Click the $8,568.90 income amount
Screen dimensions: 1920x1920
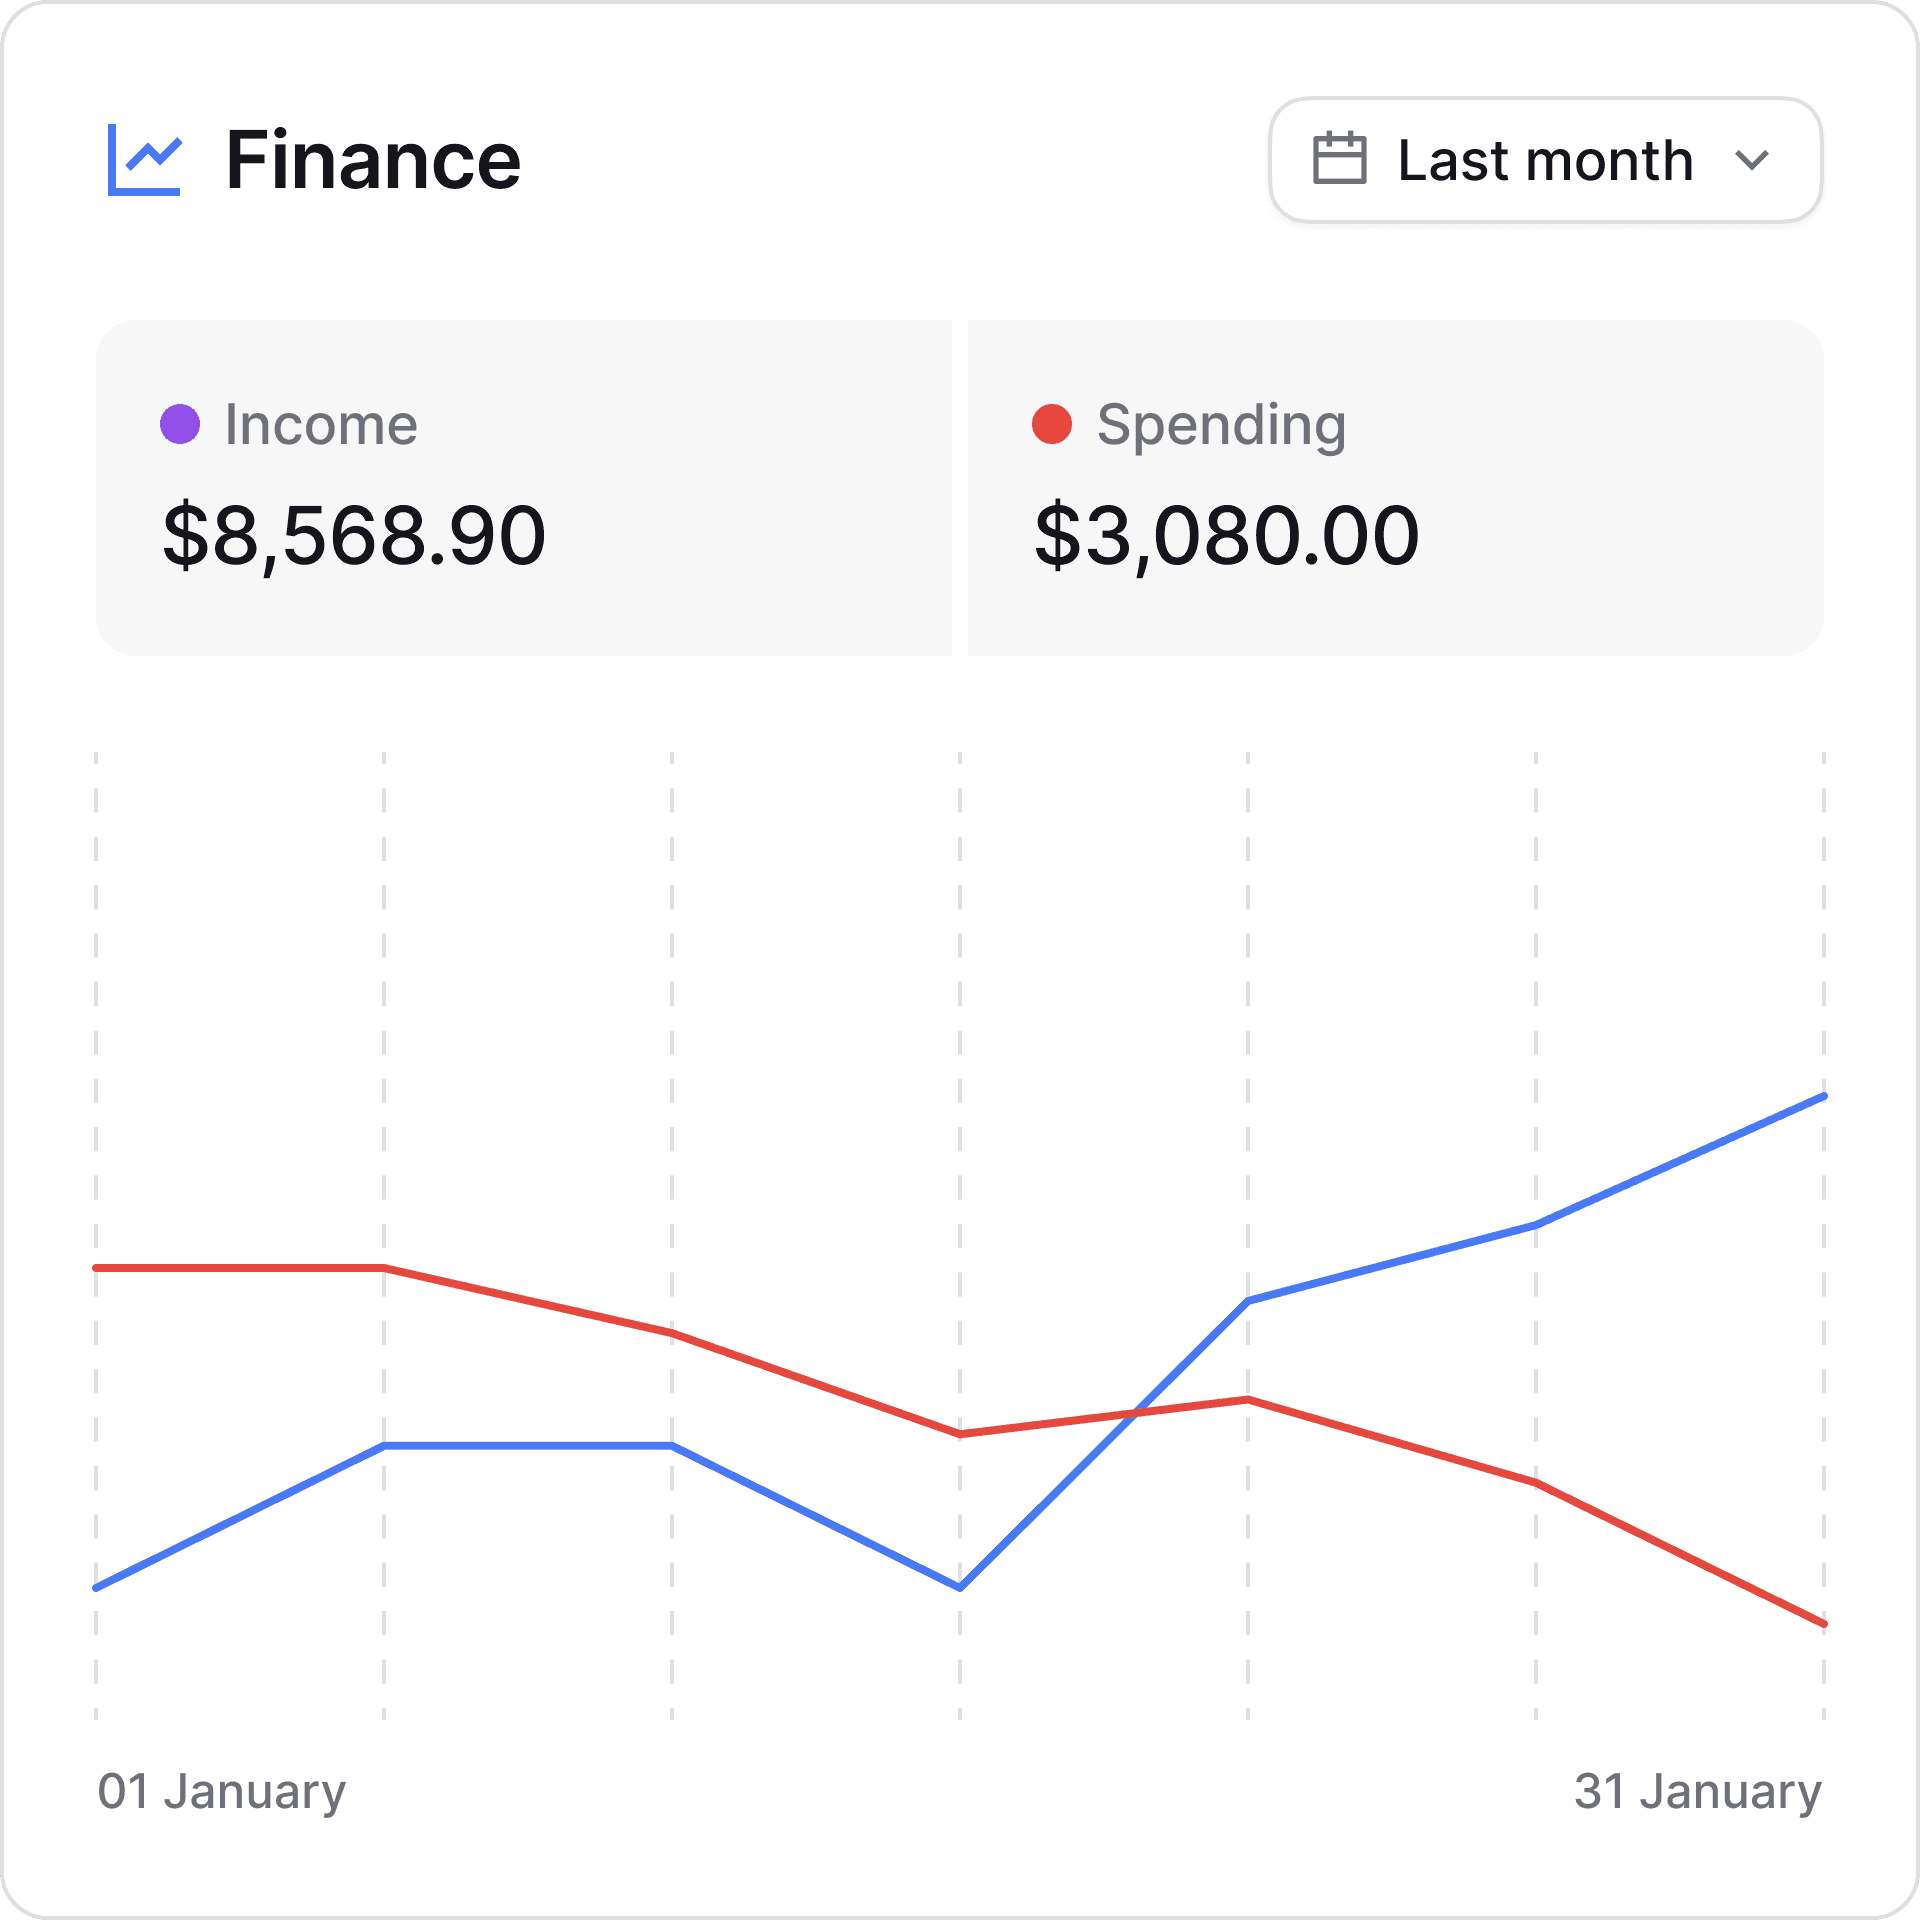[354, 537]
